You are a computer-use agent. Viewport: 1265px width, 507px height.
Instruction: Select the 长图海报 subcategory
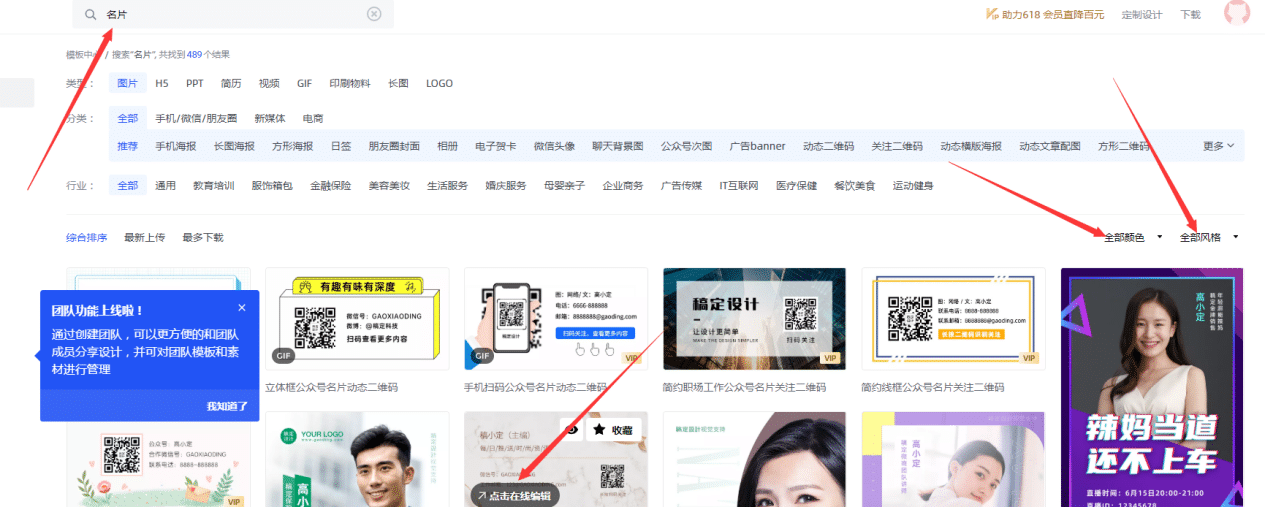[234, 146]
